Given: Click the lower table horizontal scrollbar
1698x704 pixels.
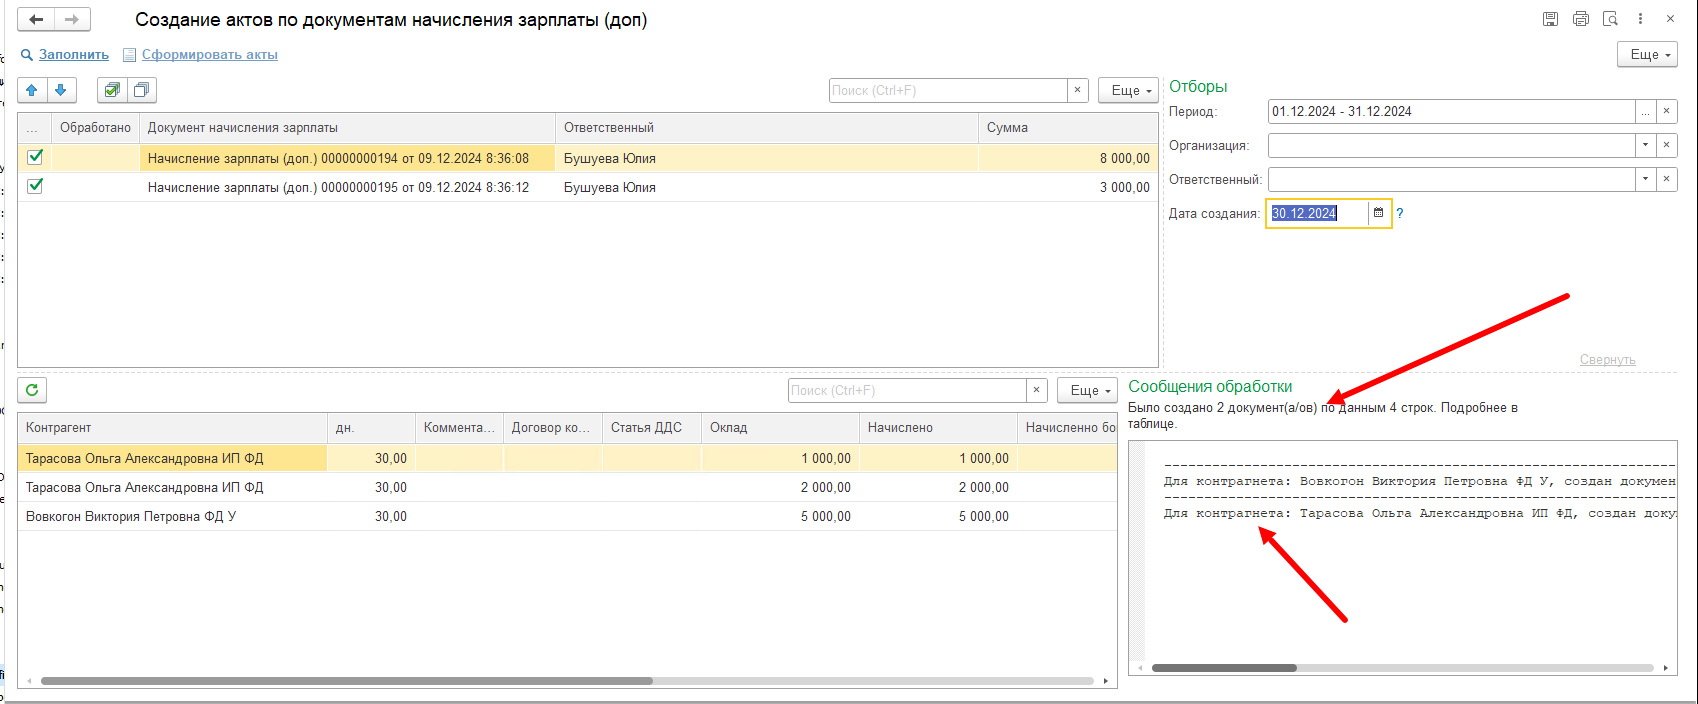Looking at the screenshot, I should point(347,681).
